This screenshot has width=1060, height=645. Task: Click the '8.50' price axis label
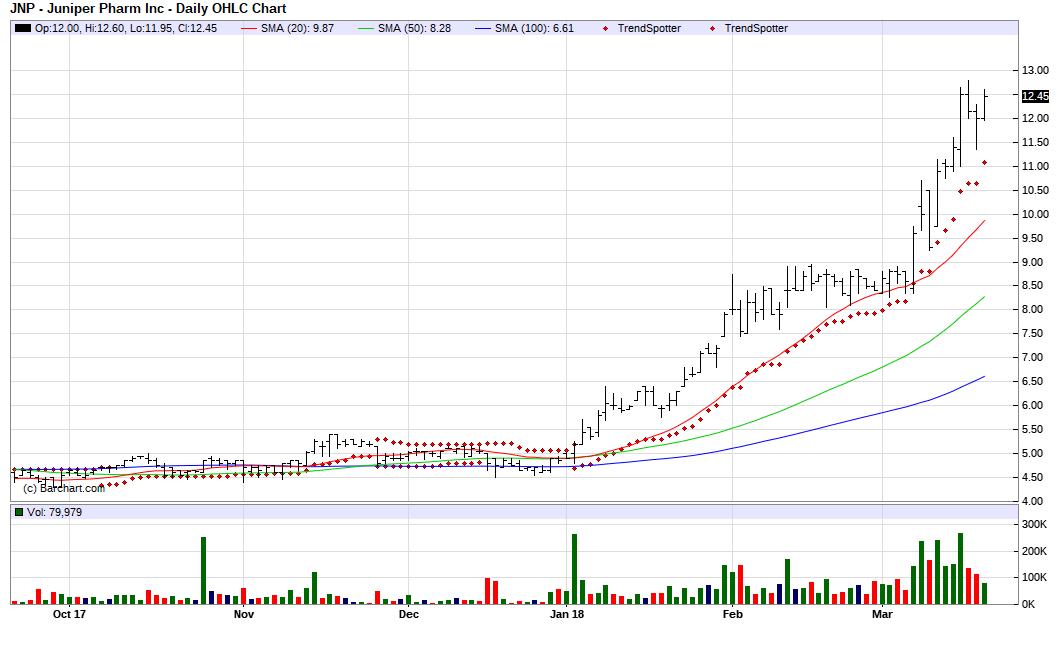tap(1035, 286)
